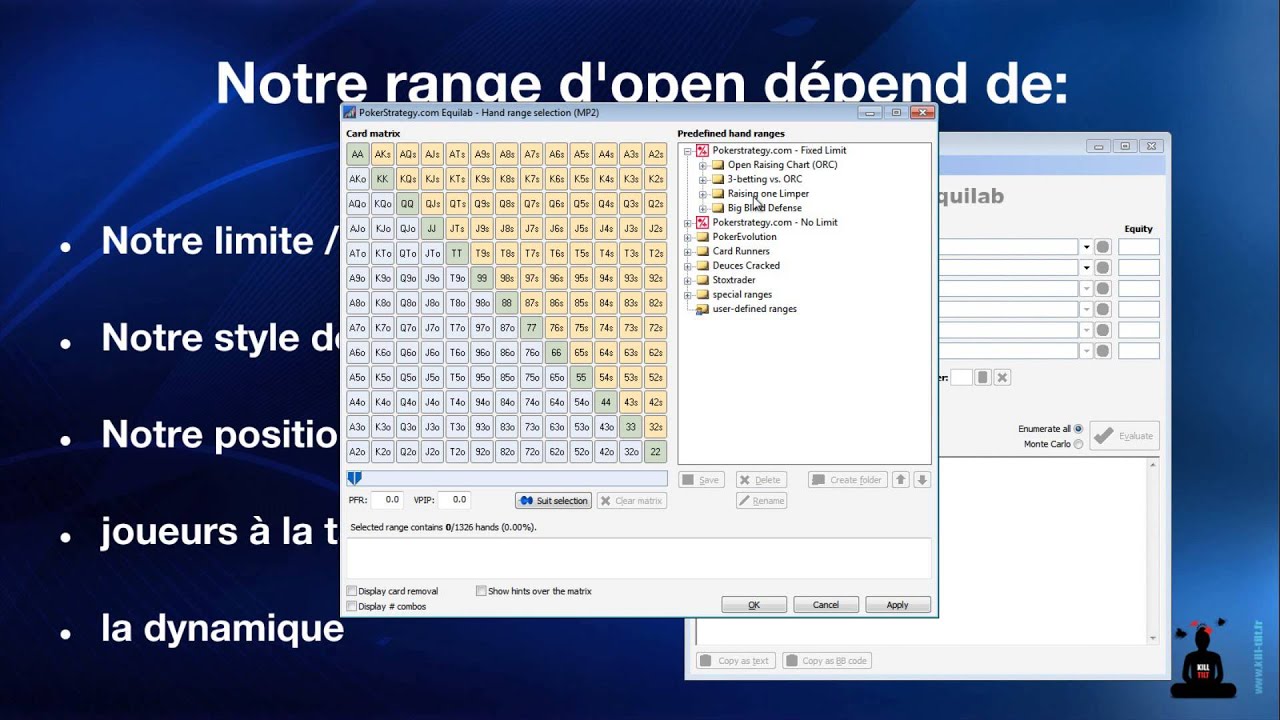Image resolution: width=1280 pixels, height=720 pixels.
Task: Click the Equilab icon in dialog title bar
Action: pos(350,113)
